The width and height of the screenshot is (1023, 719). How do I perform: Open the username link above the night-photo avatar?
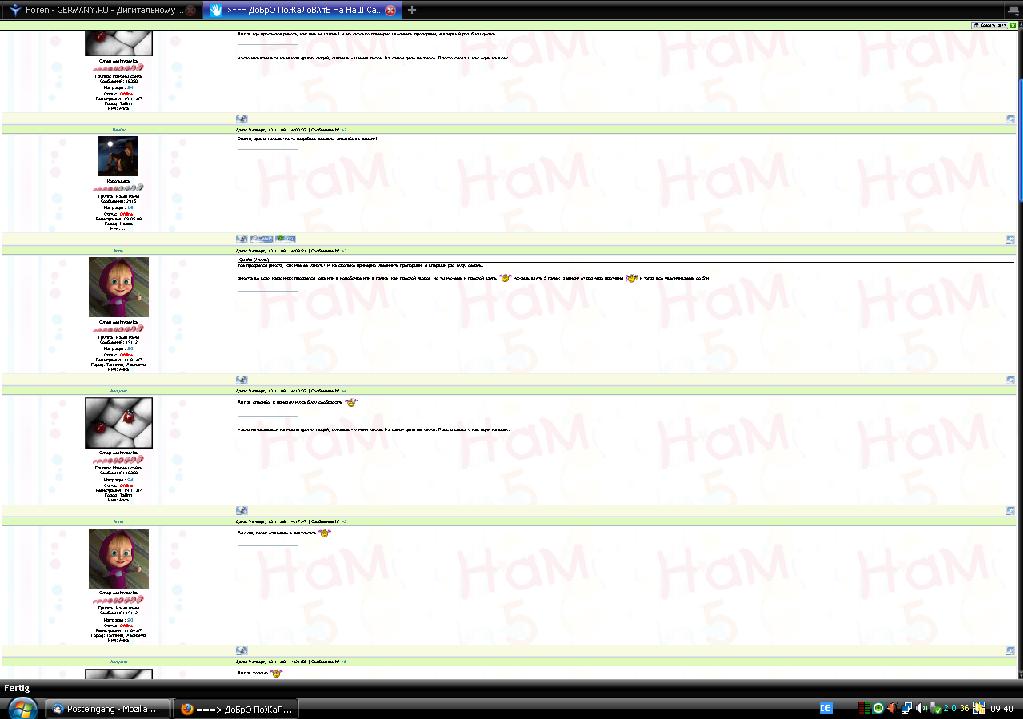(x=119, y=130)
